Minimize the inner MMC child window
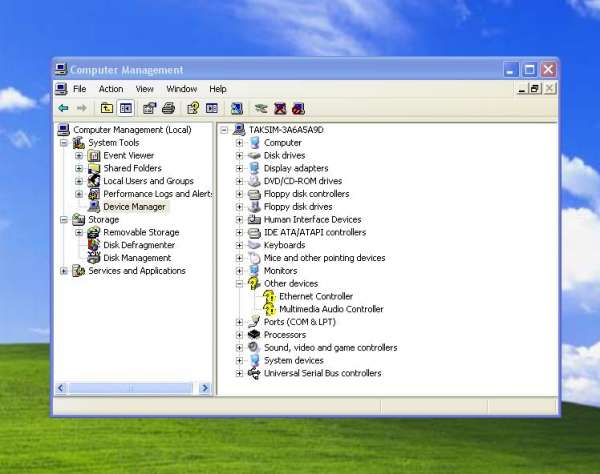 522,89
